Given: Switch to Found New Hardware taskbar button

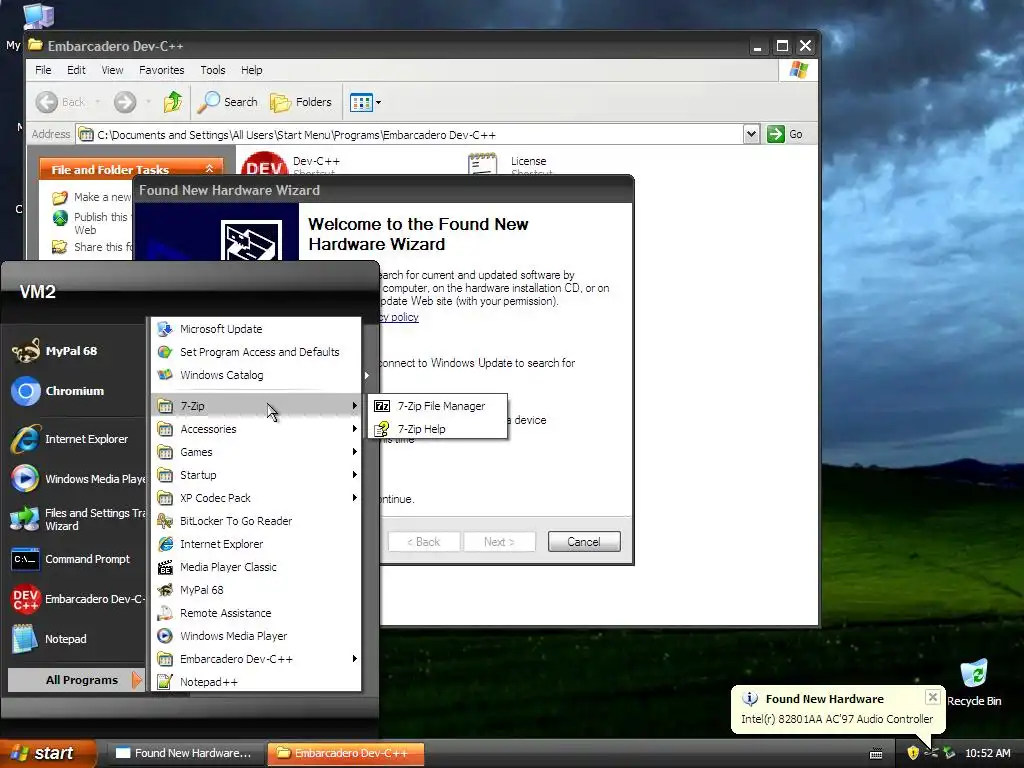Looking at the screenshot, I should click(x=185, y=753).
